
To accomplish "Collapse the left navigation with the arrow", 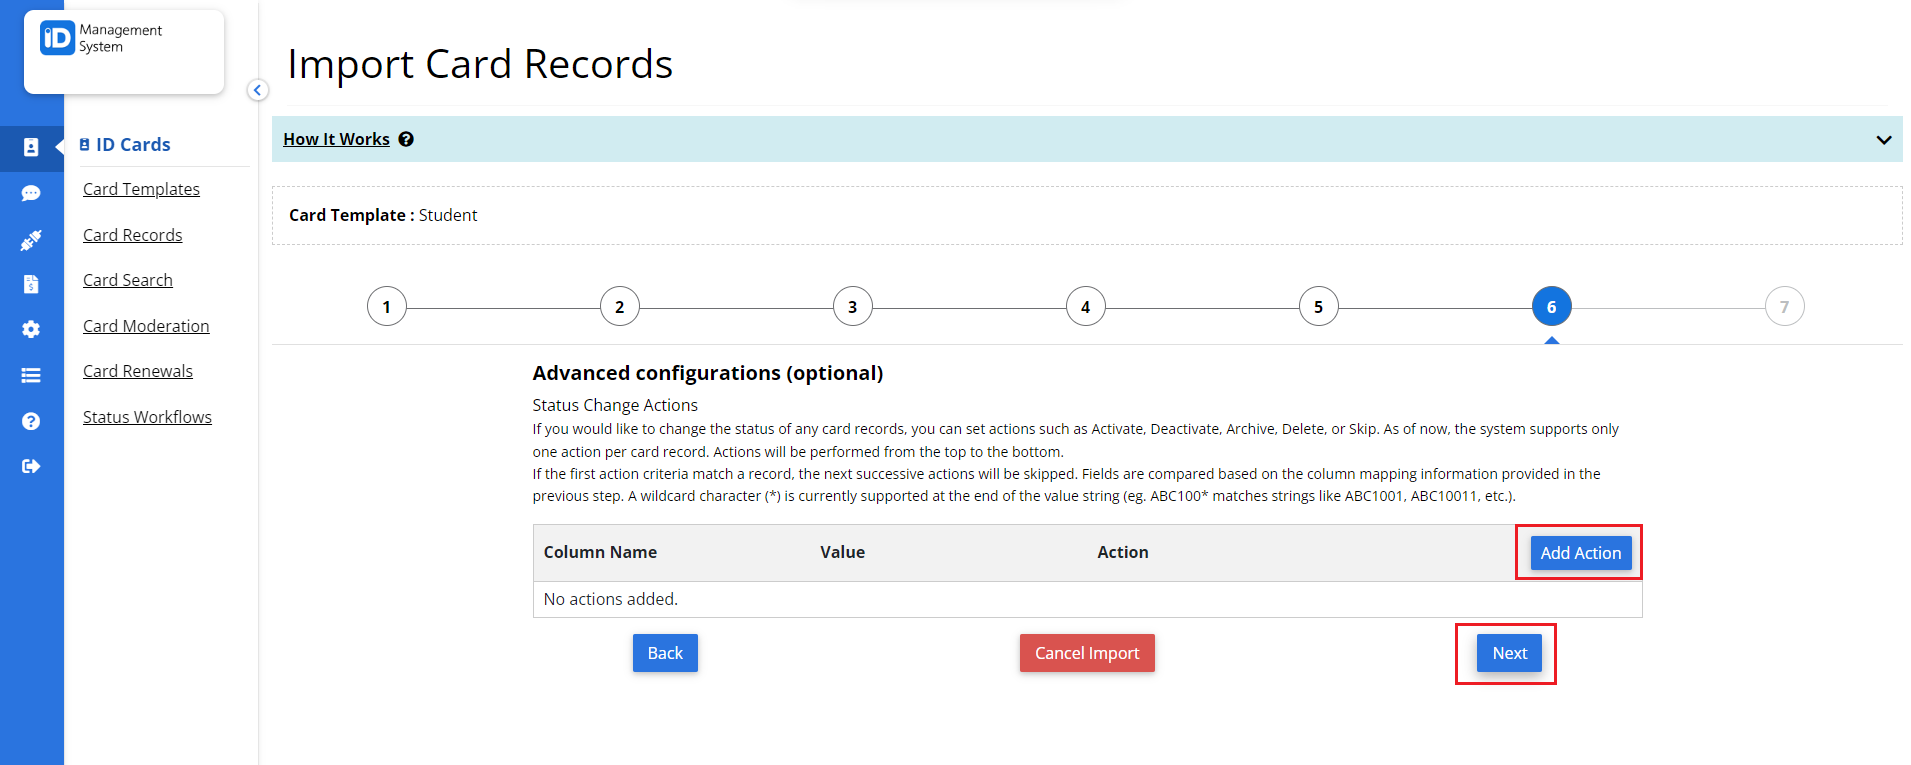I will 257,90.
